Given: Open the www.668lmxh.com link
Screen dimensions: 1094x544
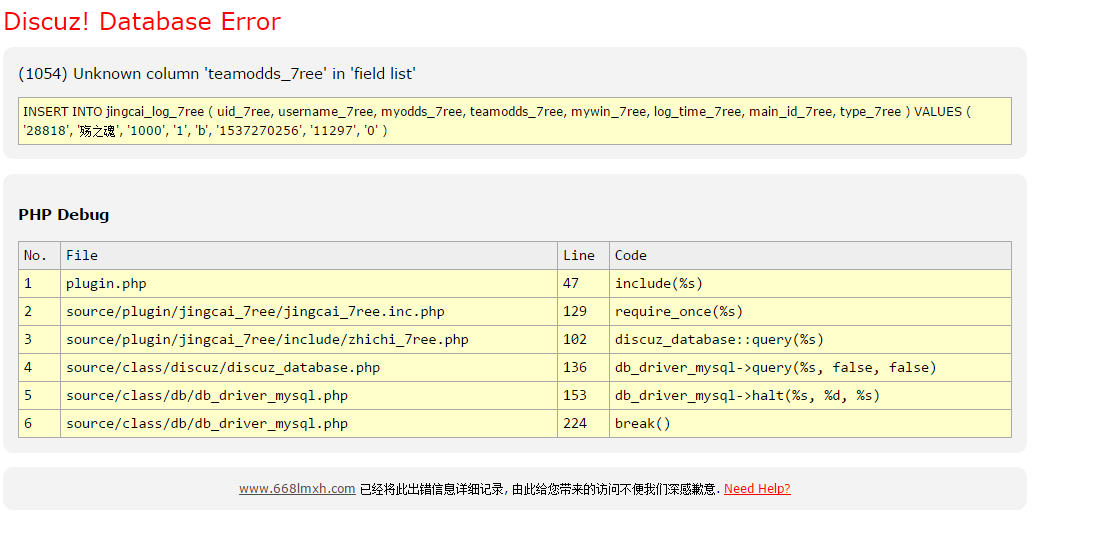Looking at the screenshot, I should click(297, 489).
